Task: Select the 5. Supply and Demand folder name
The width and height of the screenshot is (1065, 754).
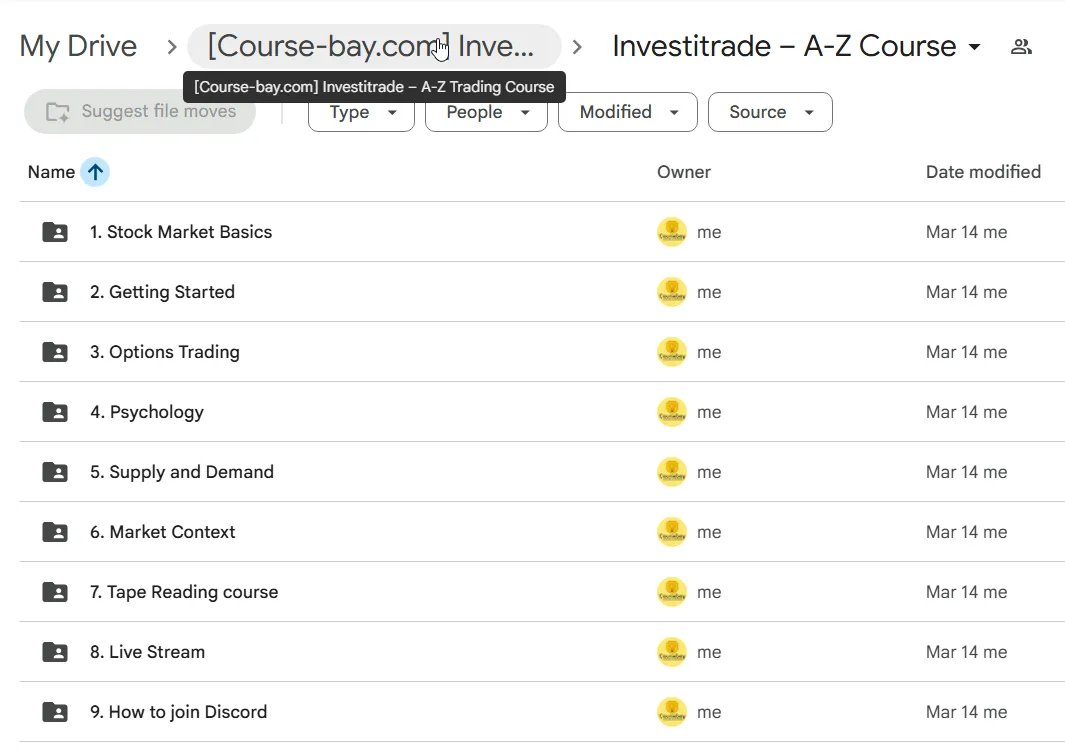Action: pyautogui.click(x=182, y=472)
